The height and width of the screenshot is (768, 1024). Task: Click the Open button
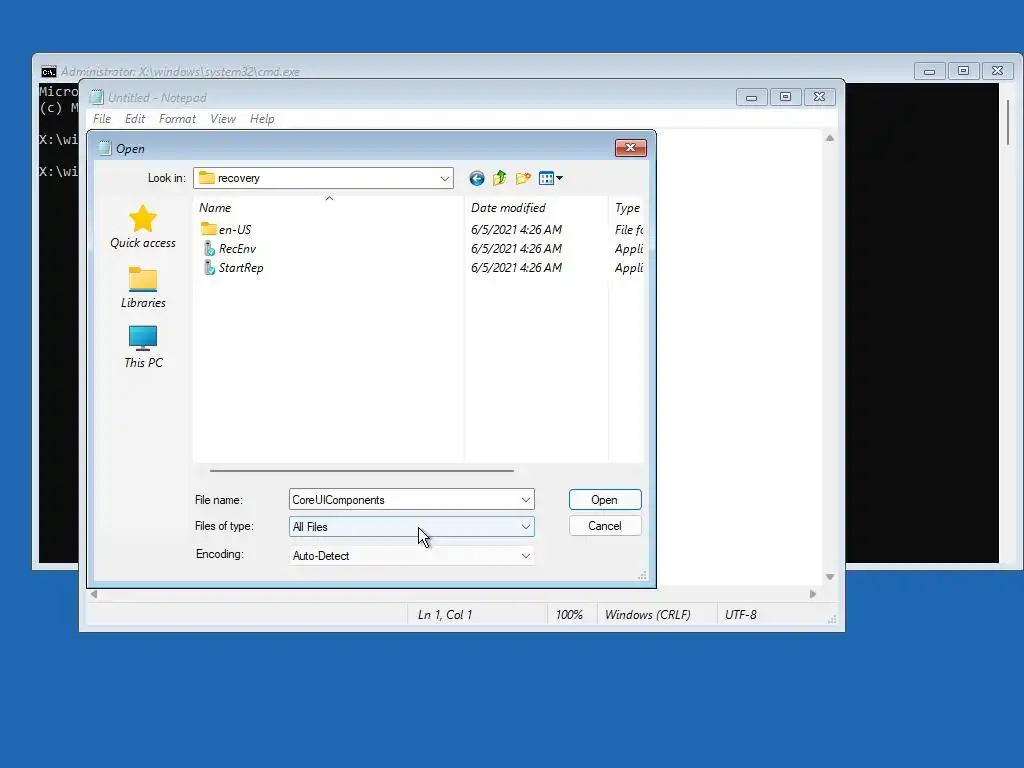point(605,500)
